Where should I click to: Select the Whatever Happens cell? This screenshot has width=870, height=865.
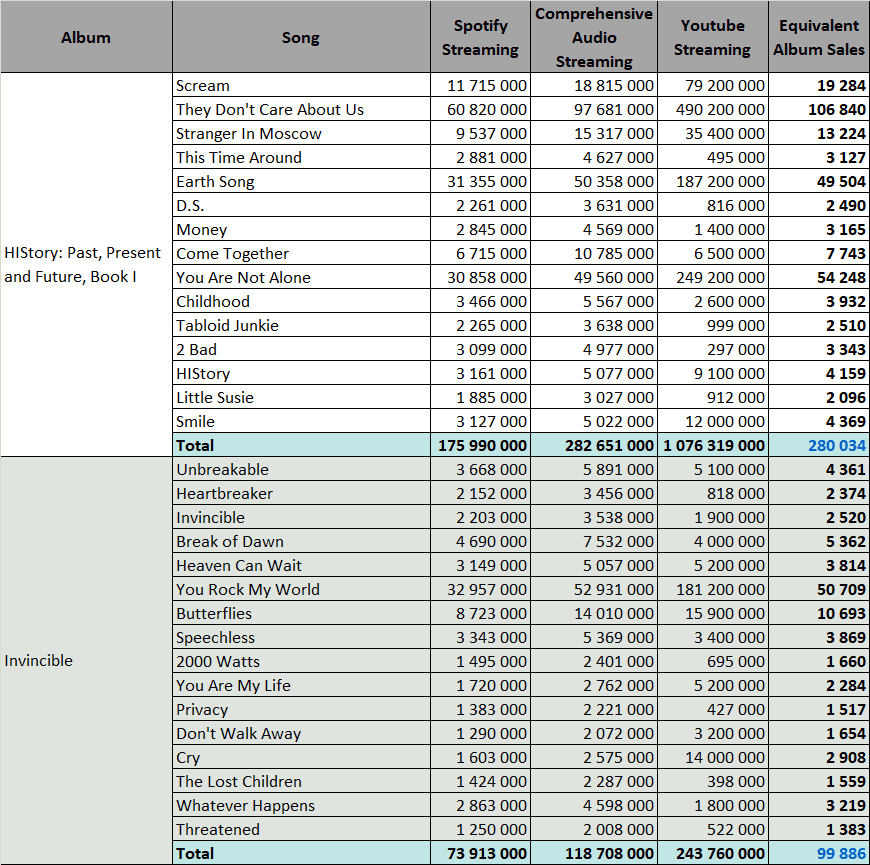click(x=301, y=805)
